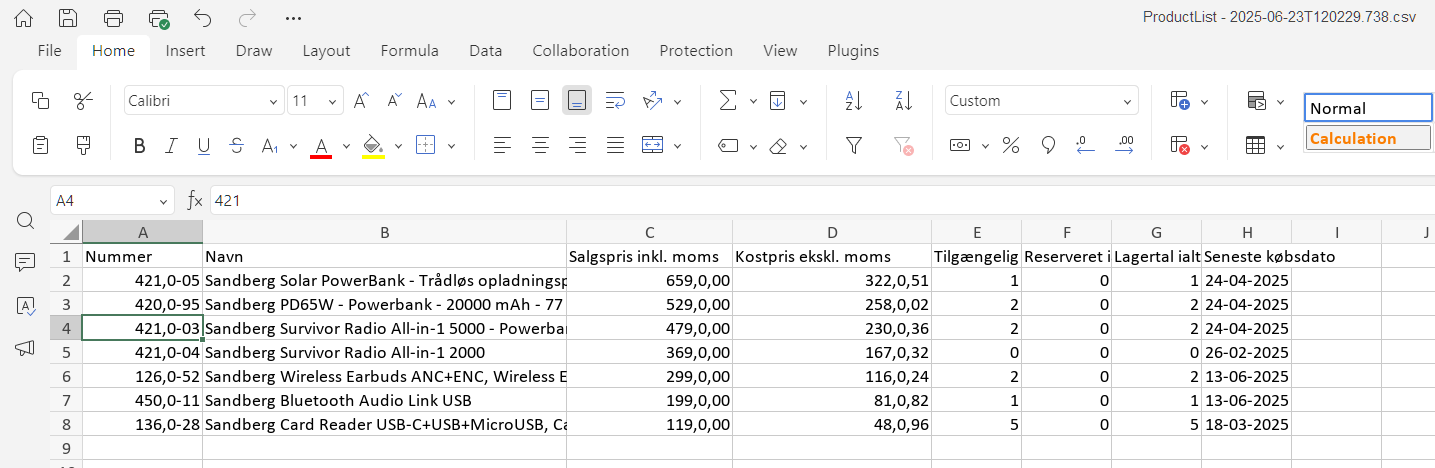Toggle Align Bottom vertical alignment
The height and width of the screenshot is (468, 1435).
click(577, 100)
